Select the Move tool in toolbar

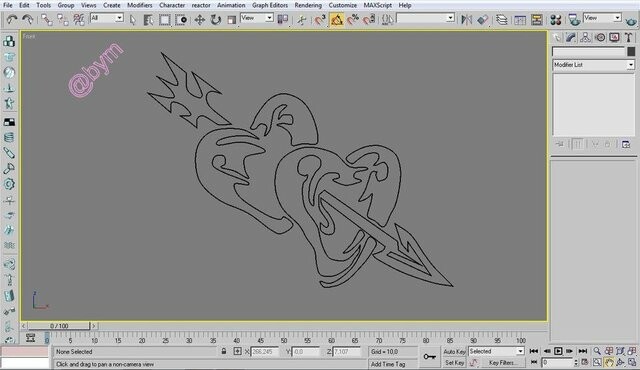tap(200, 20)
